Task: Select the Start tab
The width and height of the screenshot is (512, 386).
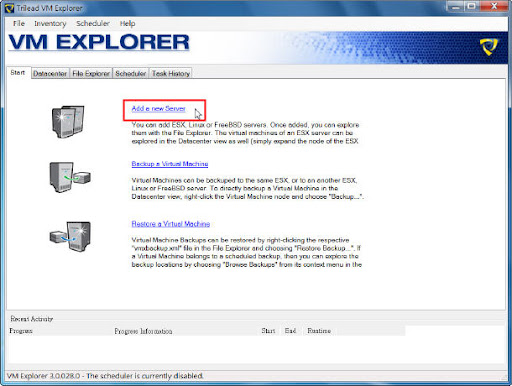Action: tap(18, 73)
